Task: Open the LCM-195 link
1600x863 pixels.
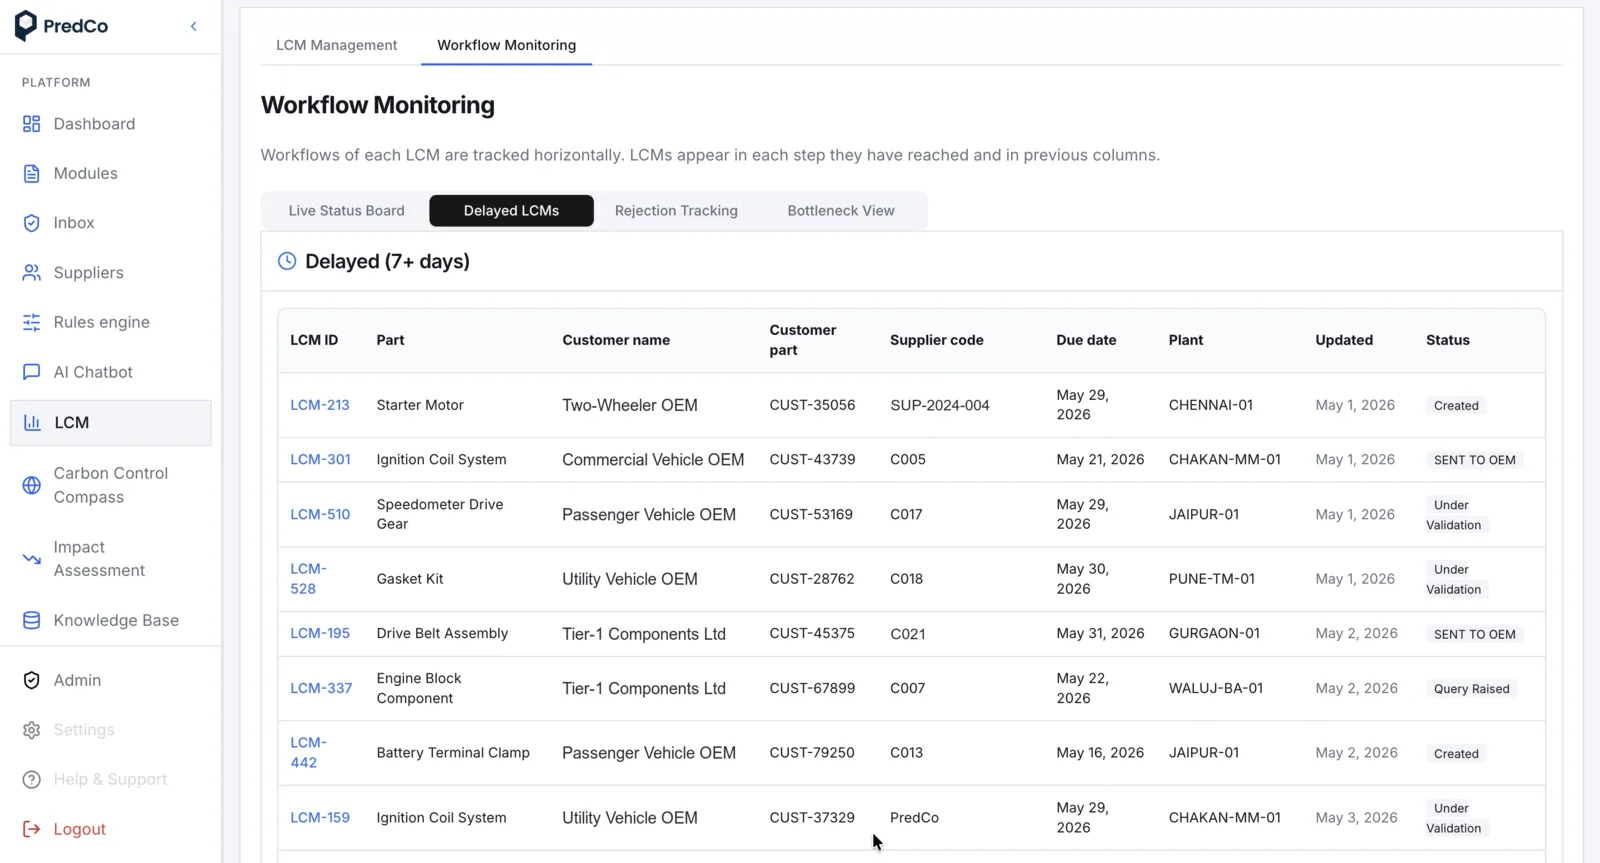Action: click(x=320, y=633)
